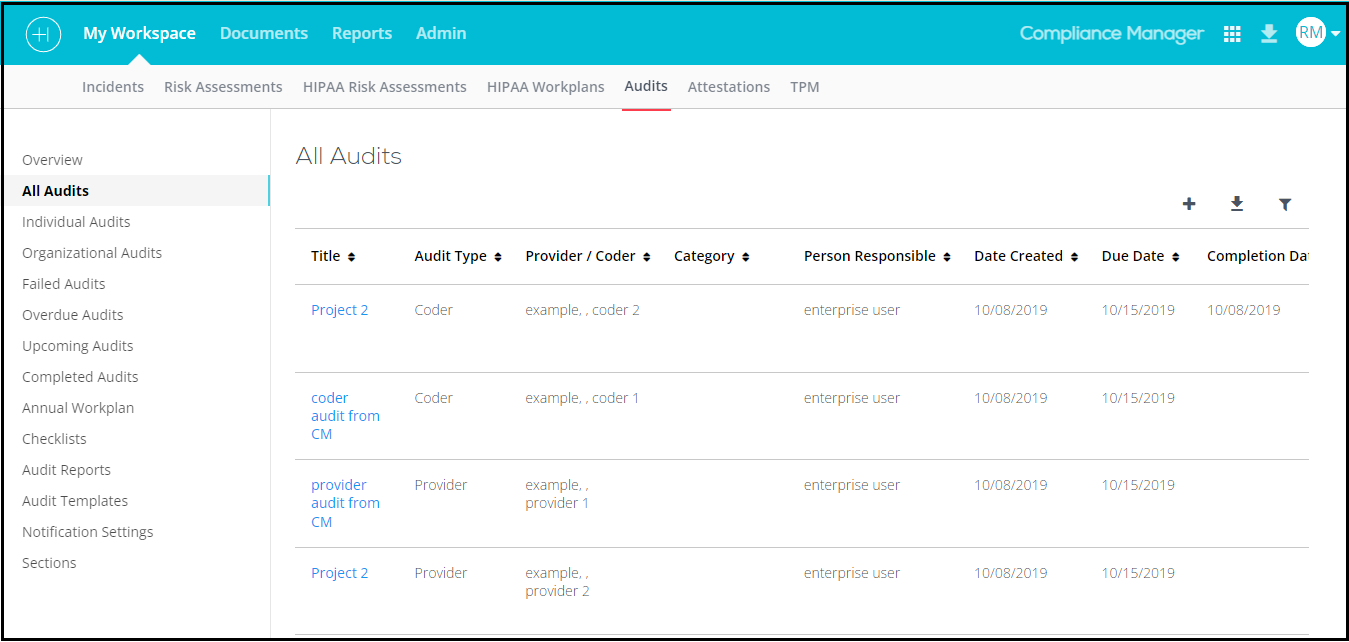The height and width of the screenshot is (642, 1349).
Task: Select Failed Audits in the sidebar
Action: coord(63,283)
